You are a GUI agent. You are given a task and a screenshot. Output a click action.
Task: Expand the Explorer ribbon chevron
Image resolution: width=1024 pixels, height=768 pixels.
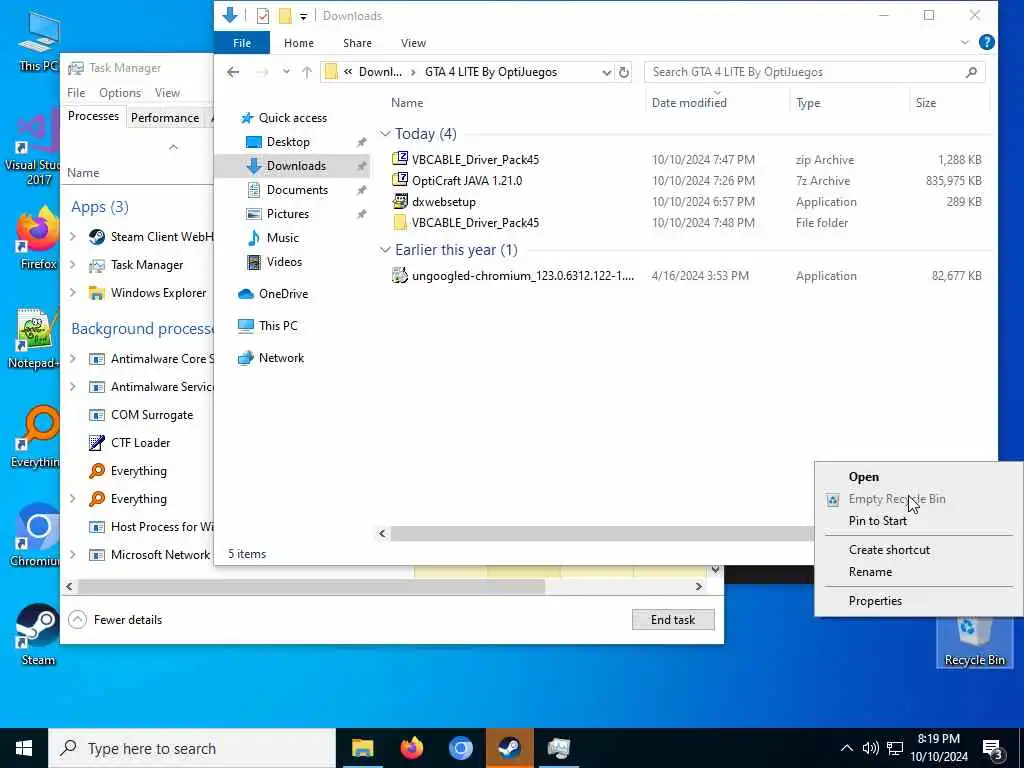(x=965, y=42)
